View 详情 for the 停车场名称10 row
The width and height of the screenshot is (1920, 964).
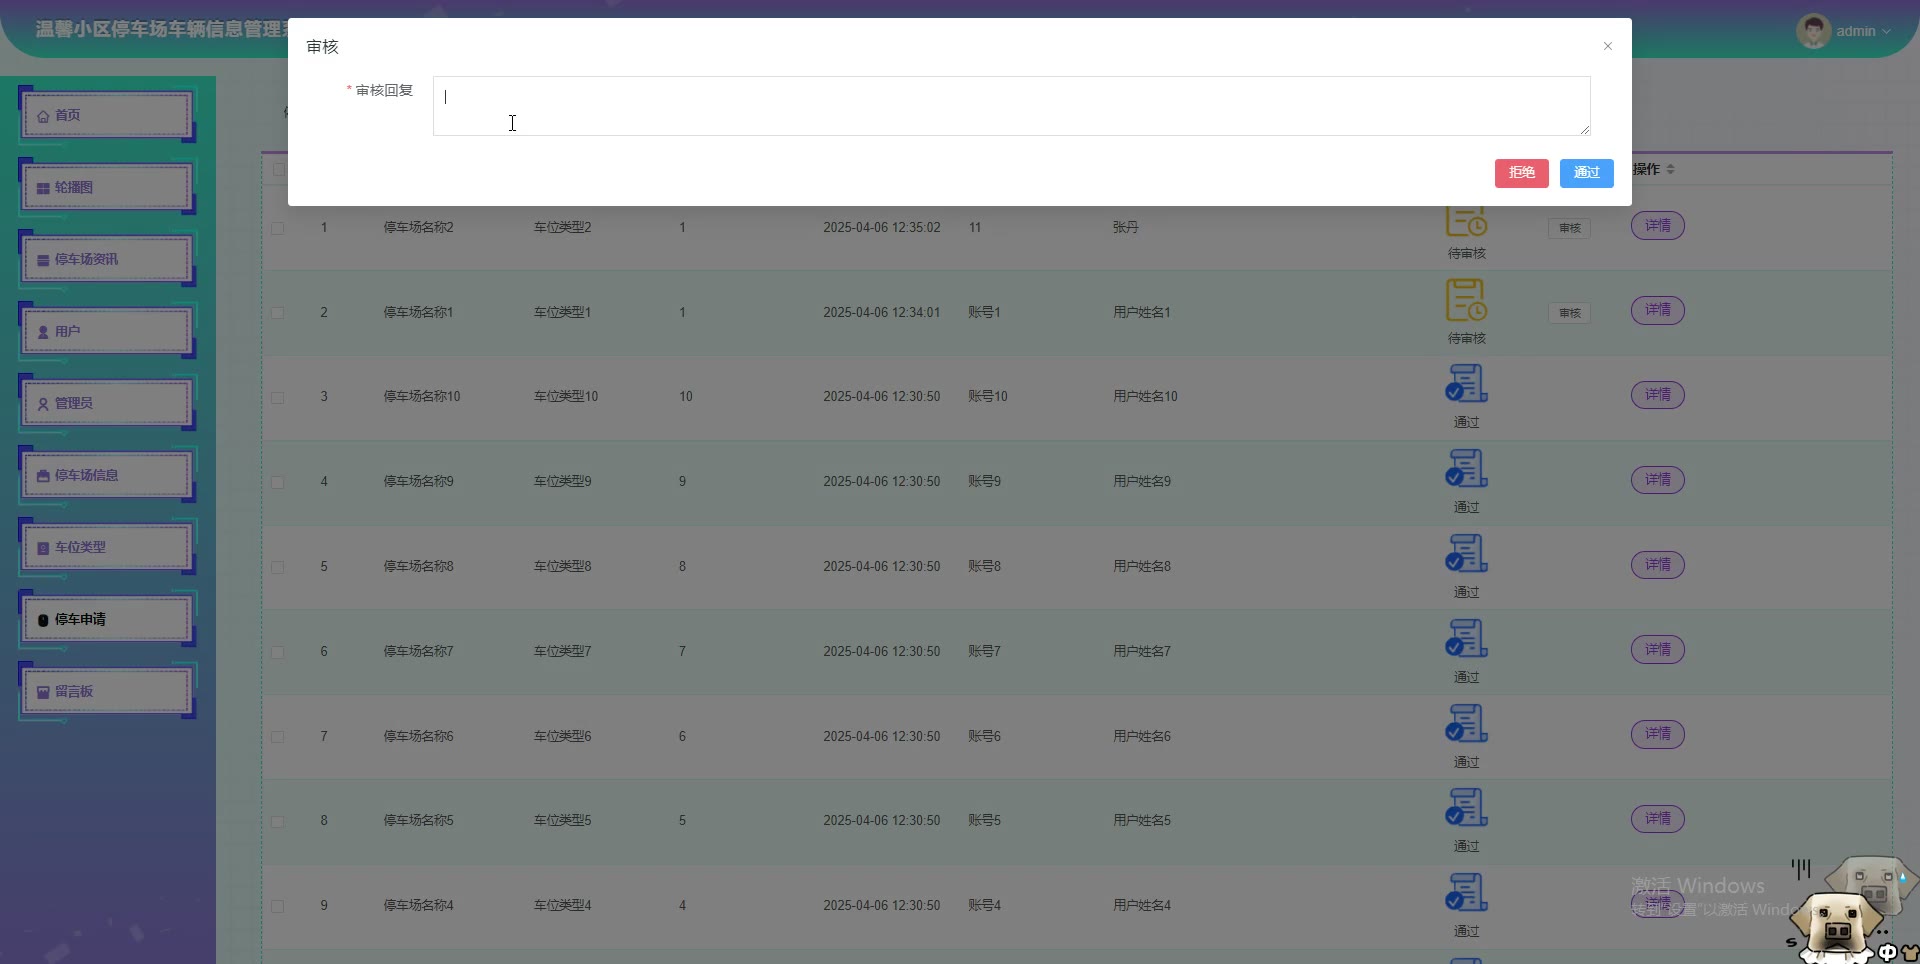click(1658, 395)
